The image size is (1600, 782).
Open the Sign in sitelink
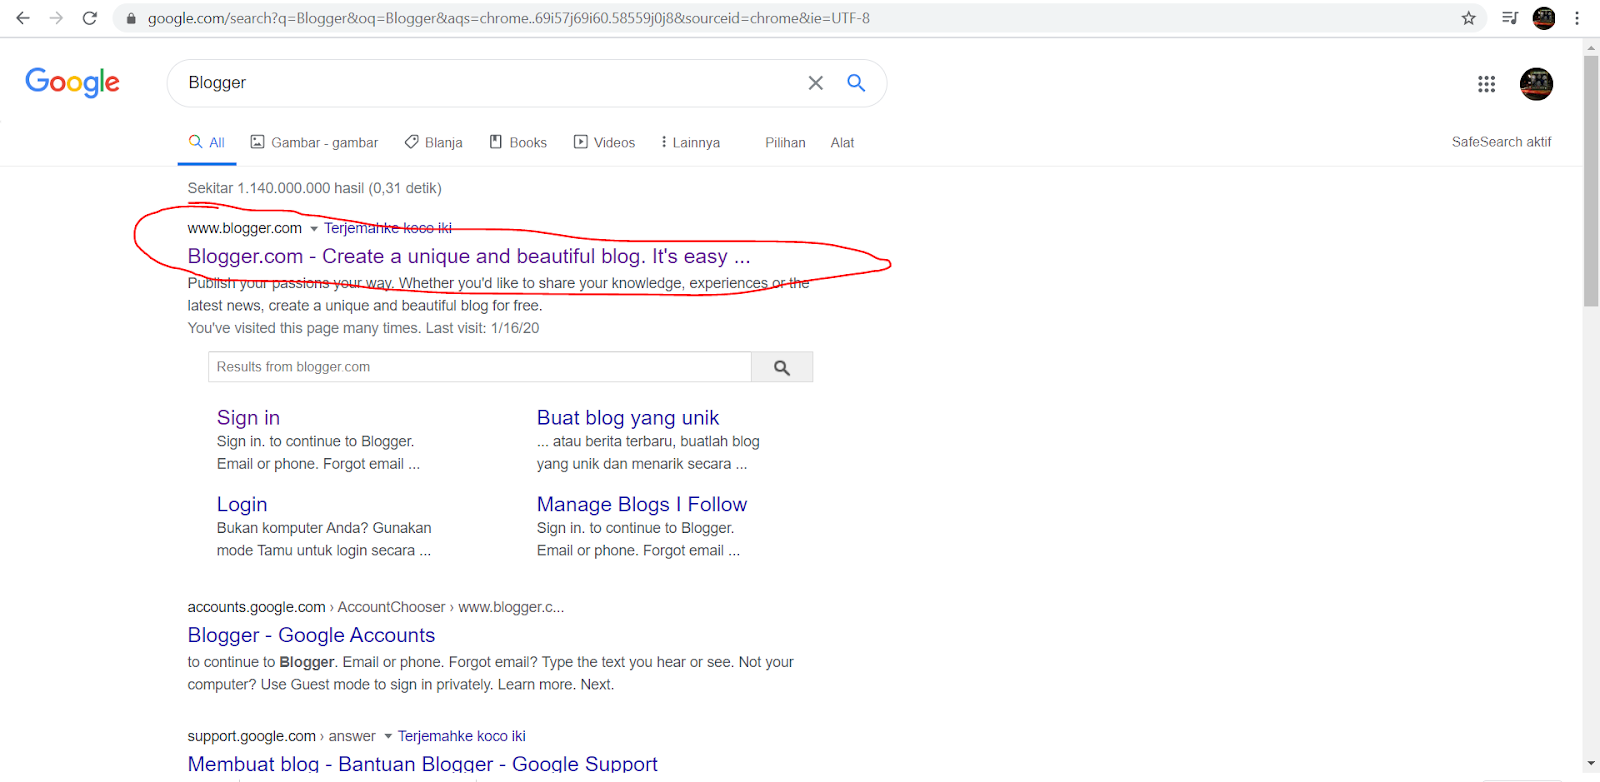(248, 417)
